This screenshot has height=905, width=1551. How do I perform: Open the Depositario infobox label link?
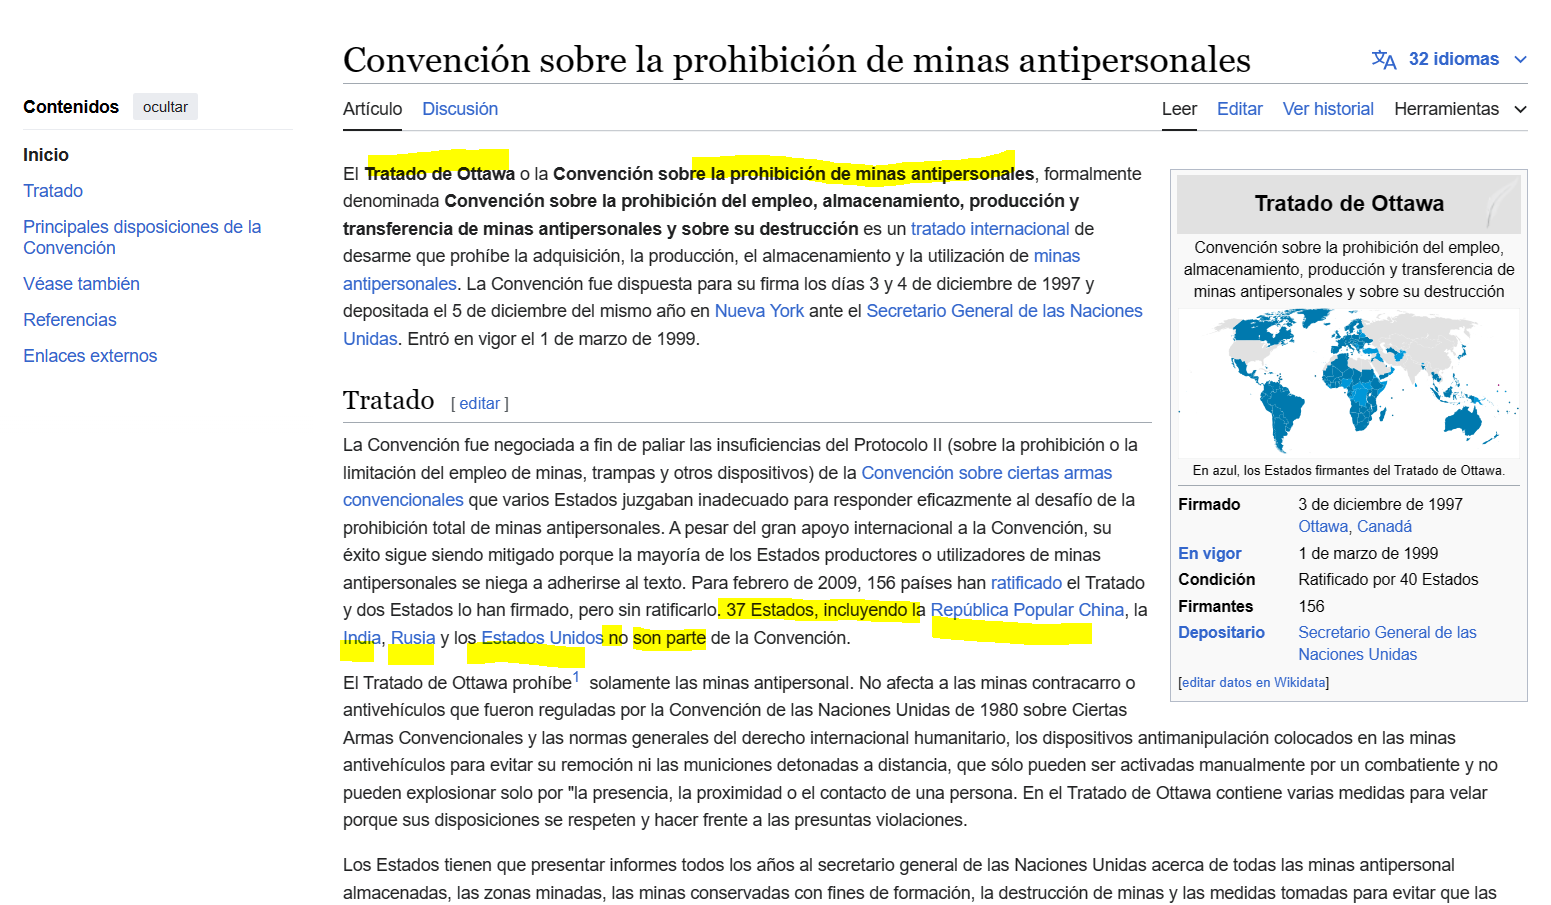coord(1221,633)
